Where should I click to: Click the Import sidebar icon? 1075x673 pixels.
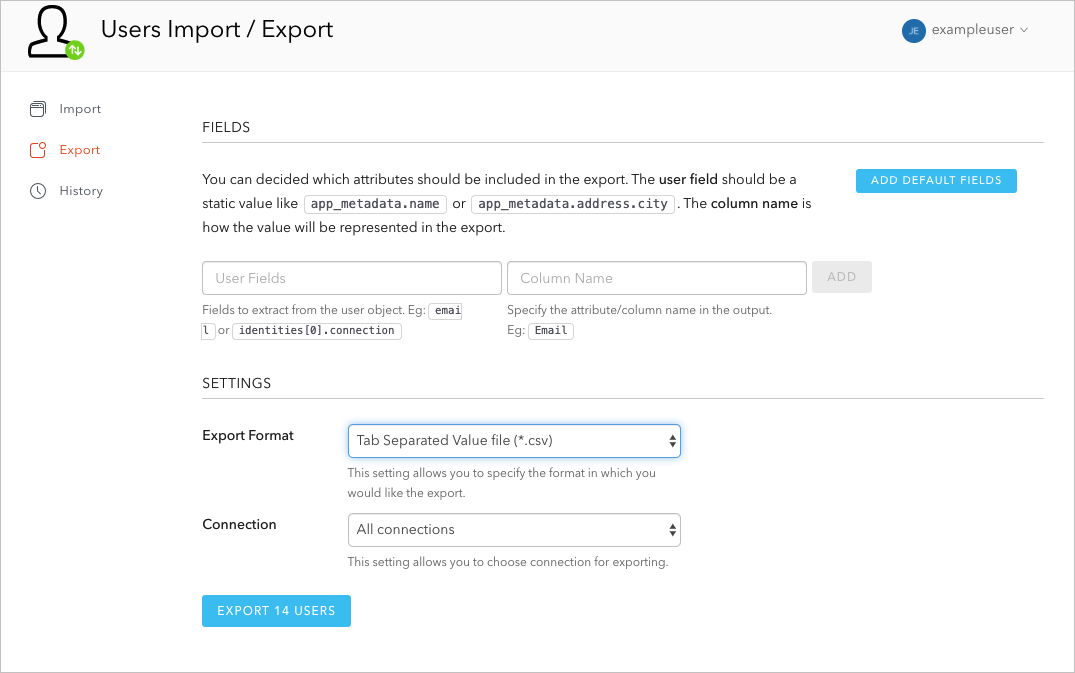(x=38, y=109)
